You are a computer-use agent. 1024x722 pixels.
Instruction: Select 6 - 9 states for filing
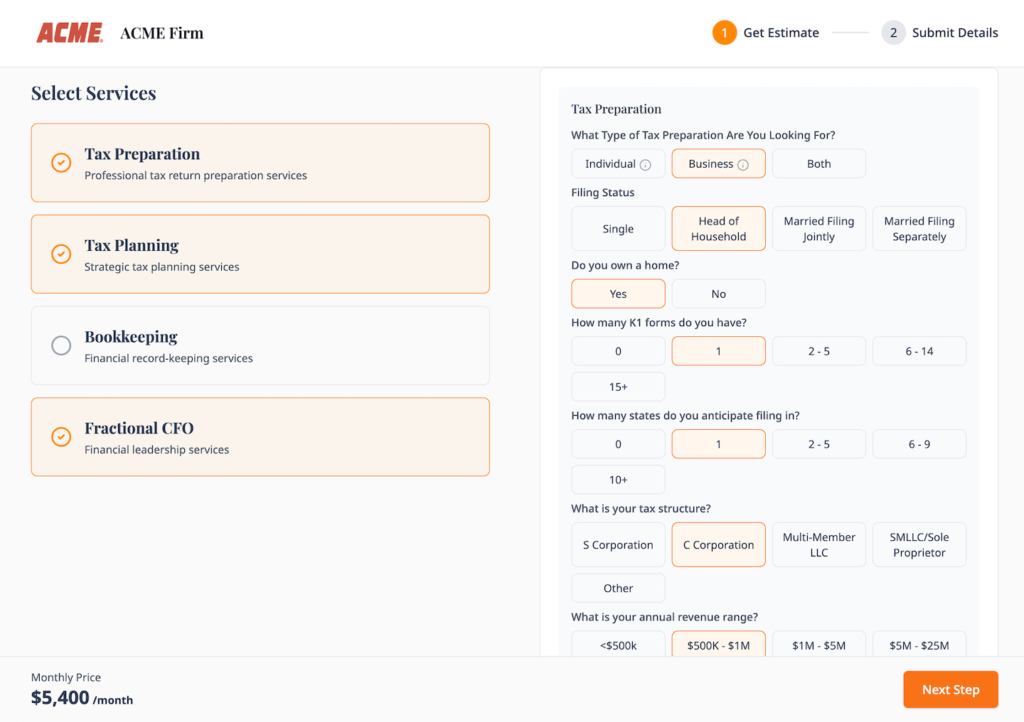coord(920,444)
